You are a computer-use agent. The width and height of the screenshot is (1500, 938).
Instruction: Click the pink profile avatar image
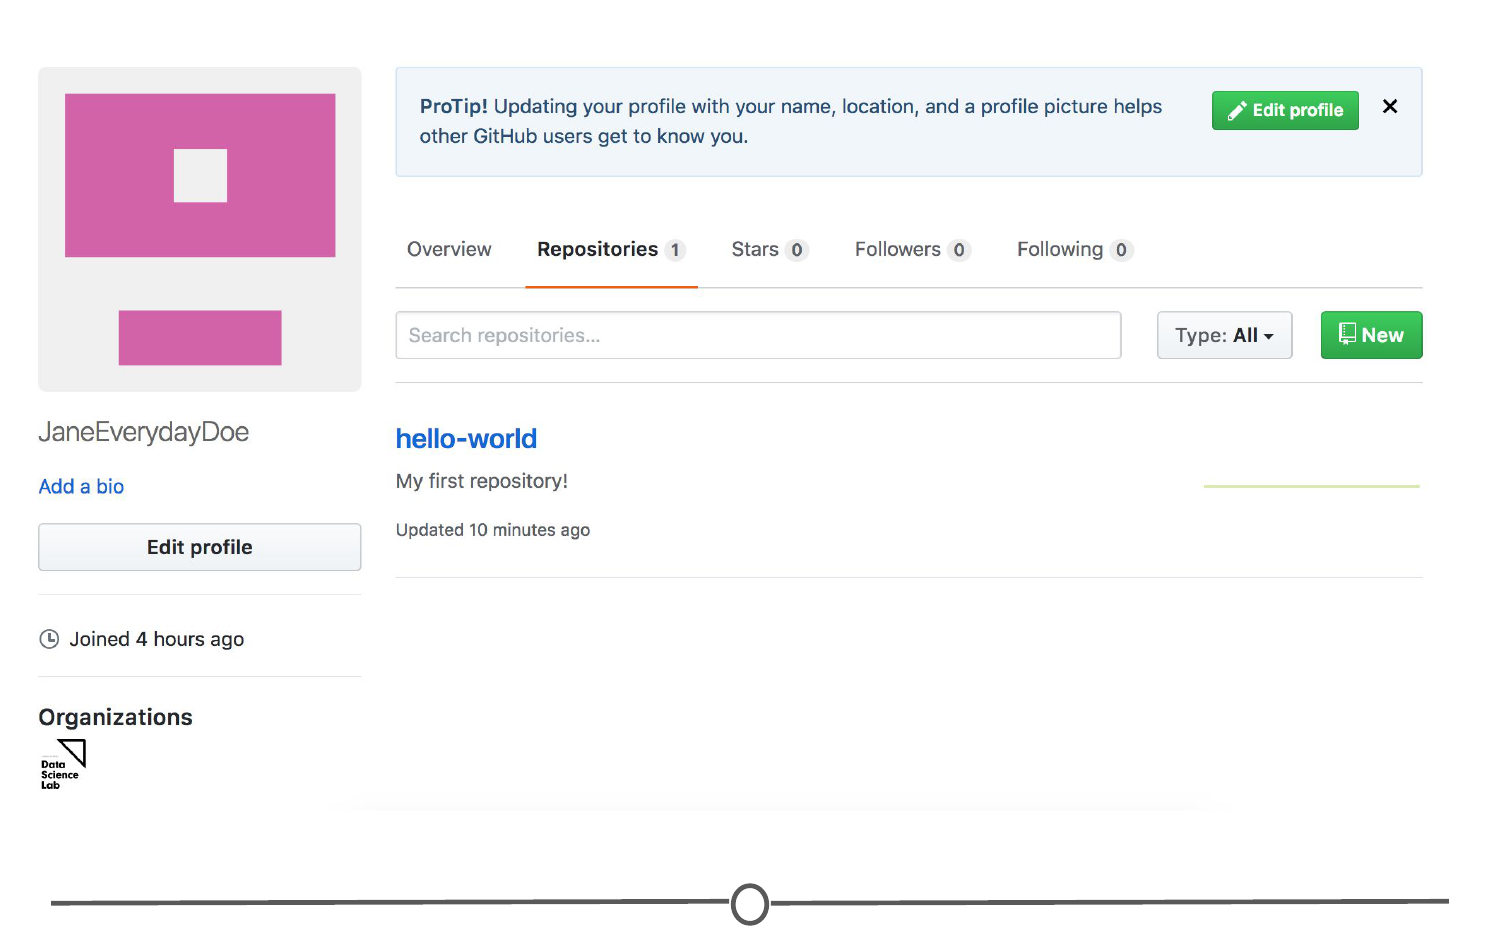click(x=200, y=229)
